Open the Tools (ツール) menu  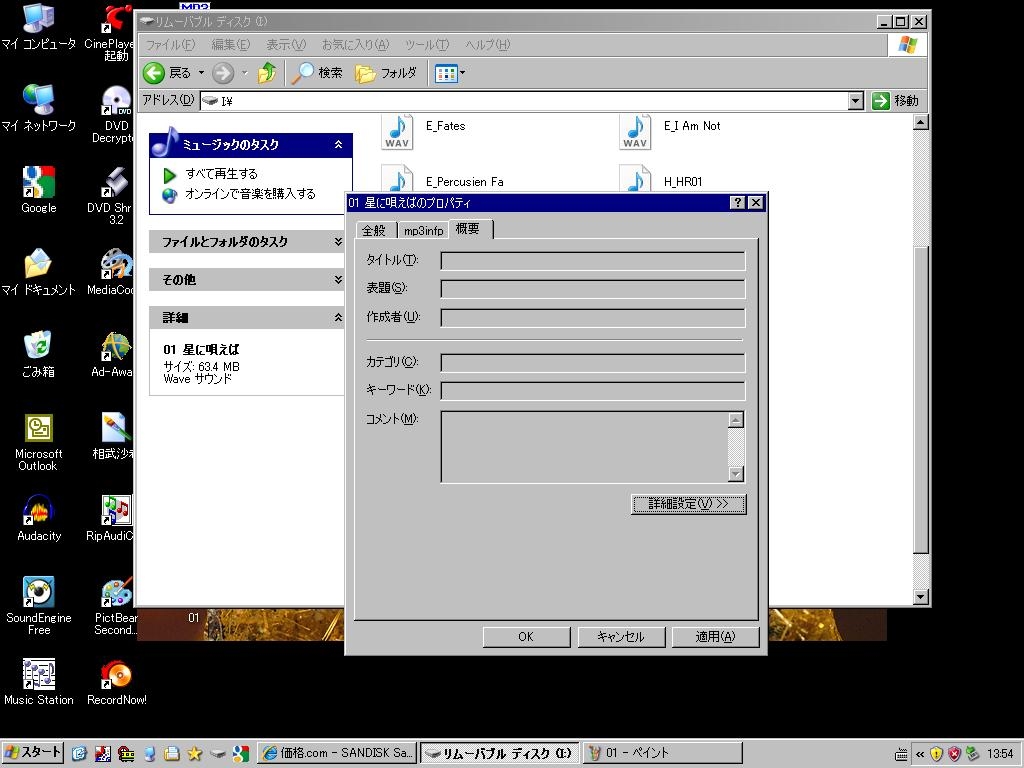(x=427, y=45)
